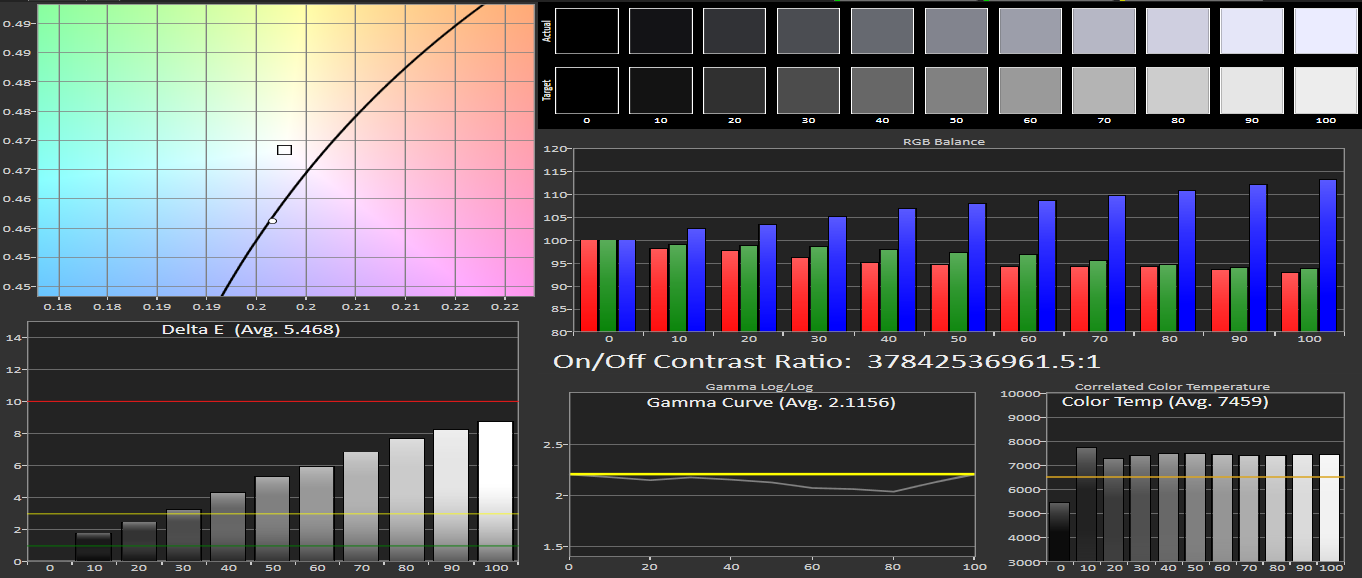The width and height of the screenshot is (1362, 578).
Task: Click the Gamma Curve average label
Action: coord(770,402)
